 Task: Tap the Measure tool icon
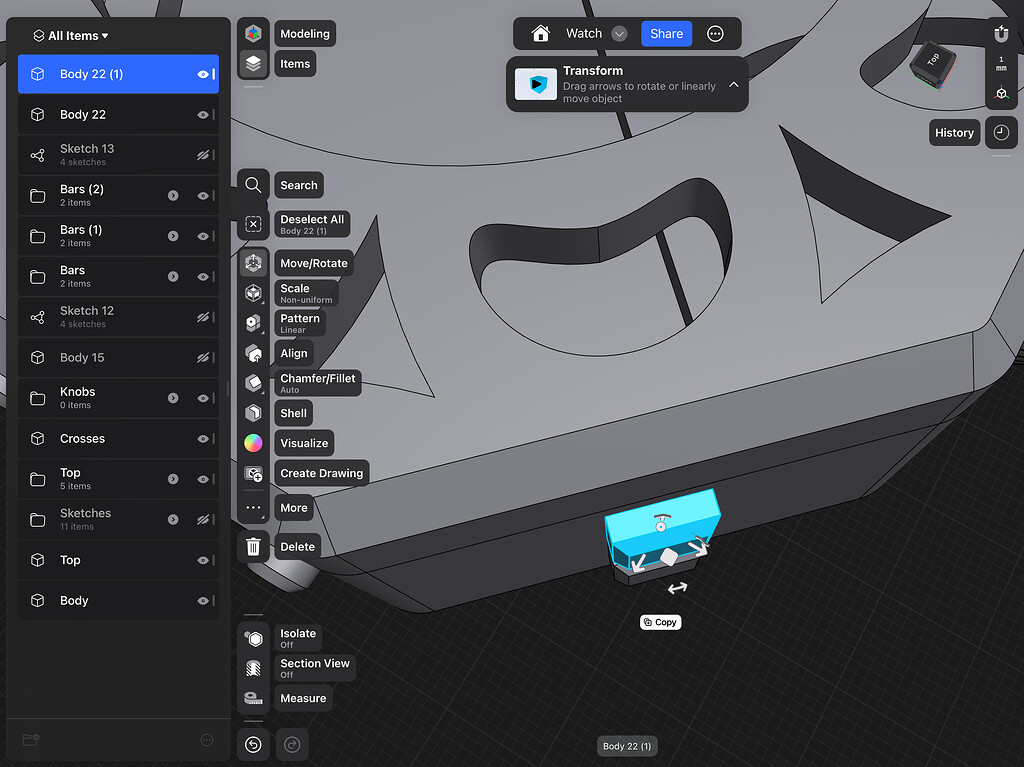click(x=253, y=697)
